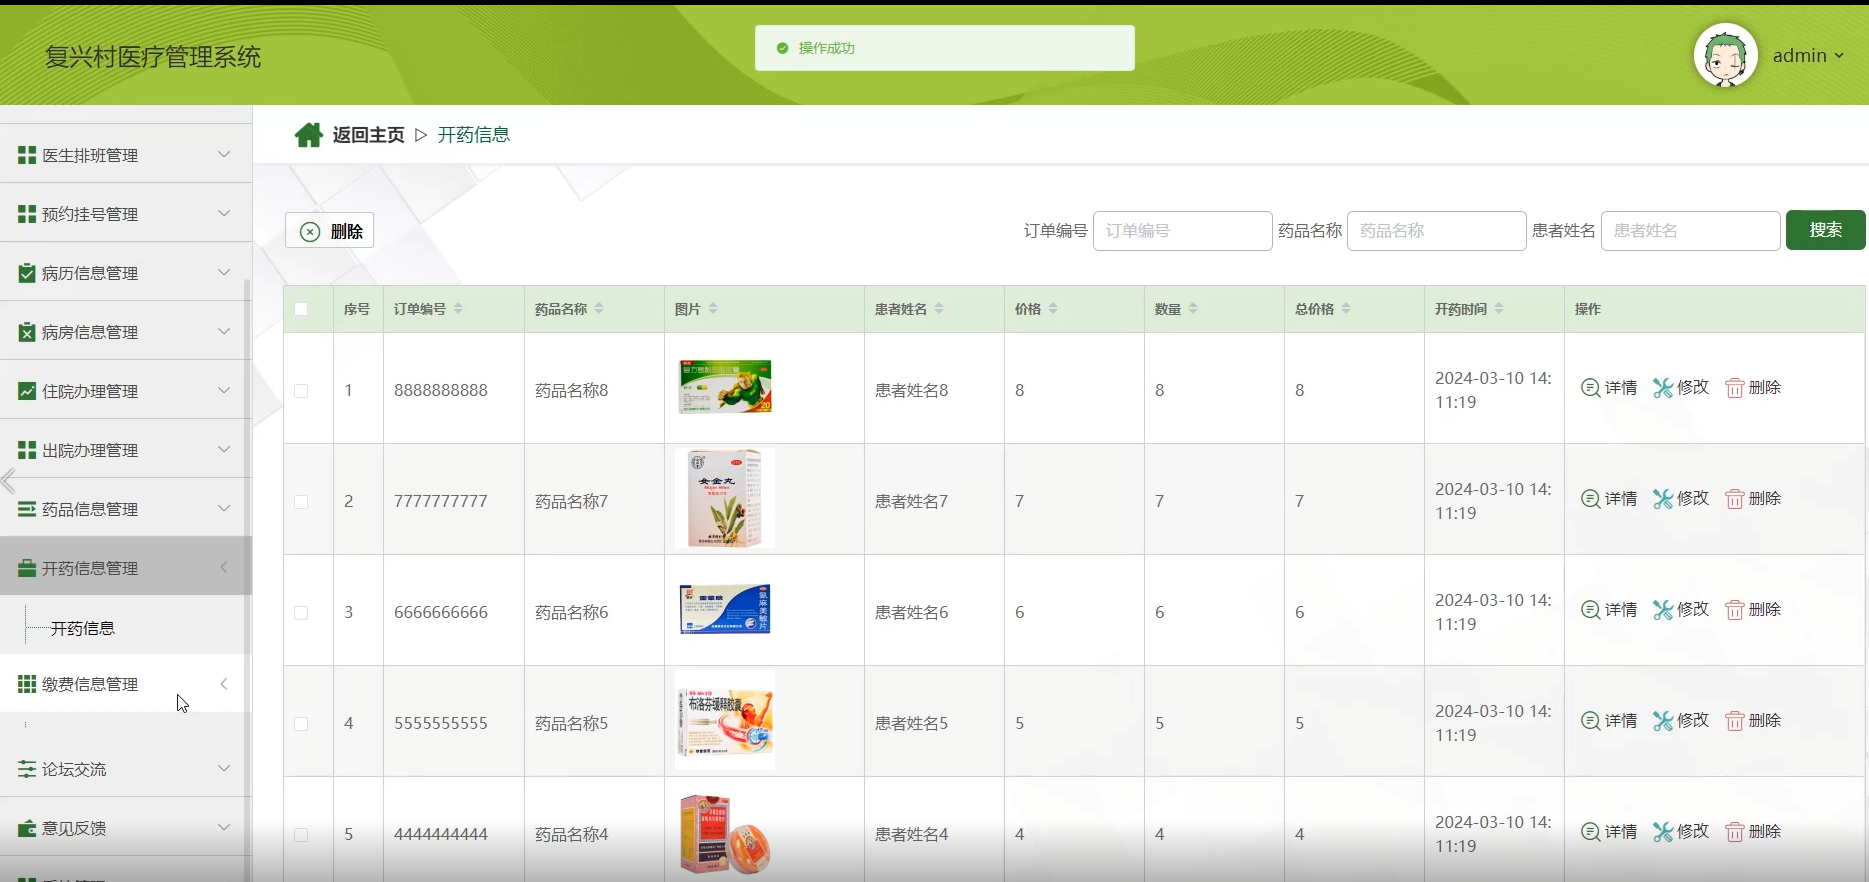Collapse the 开药信息管理 chevron
1869x882 pixels.
coord(224,567)
